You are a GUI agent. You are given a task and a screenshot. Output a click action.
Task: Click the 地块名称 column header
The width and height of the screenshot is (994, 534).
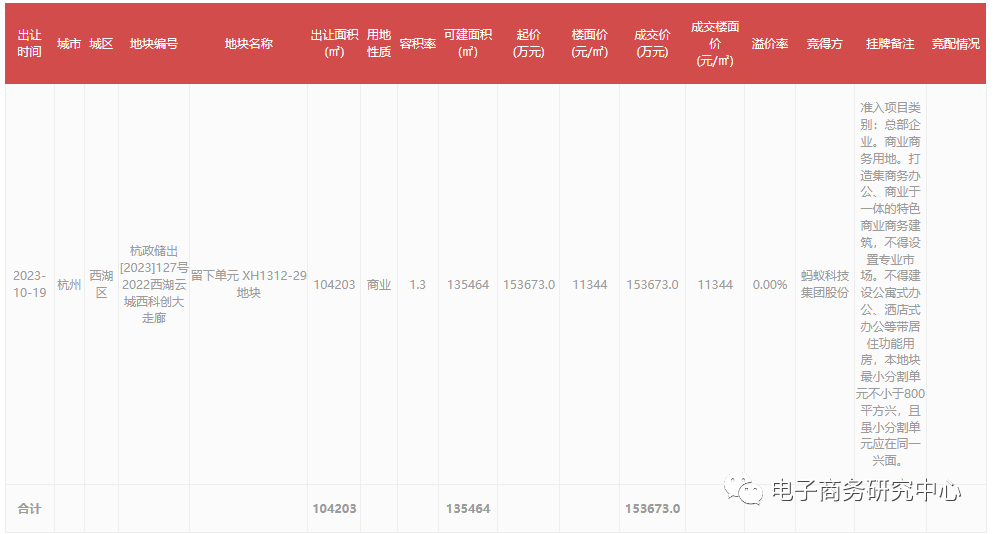coord(248,44)
